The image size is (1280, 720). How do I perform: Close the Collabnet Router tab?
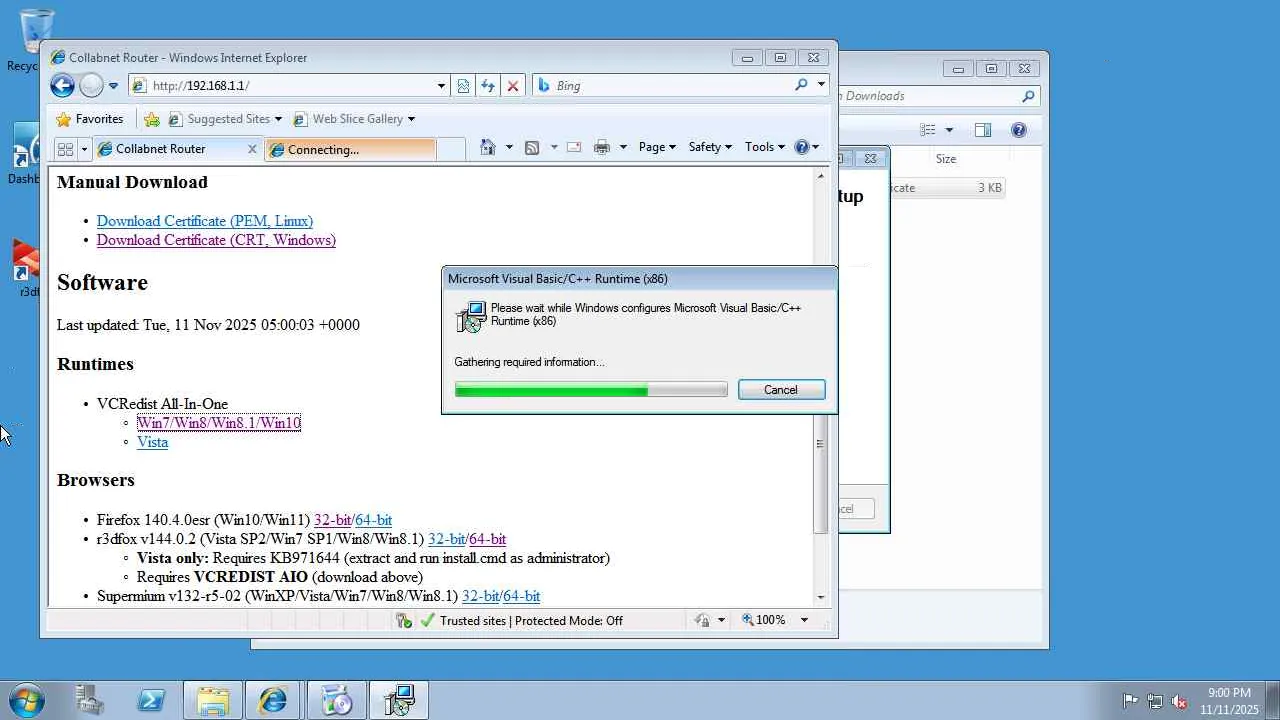click(252, 149)
